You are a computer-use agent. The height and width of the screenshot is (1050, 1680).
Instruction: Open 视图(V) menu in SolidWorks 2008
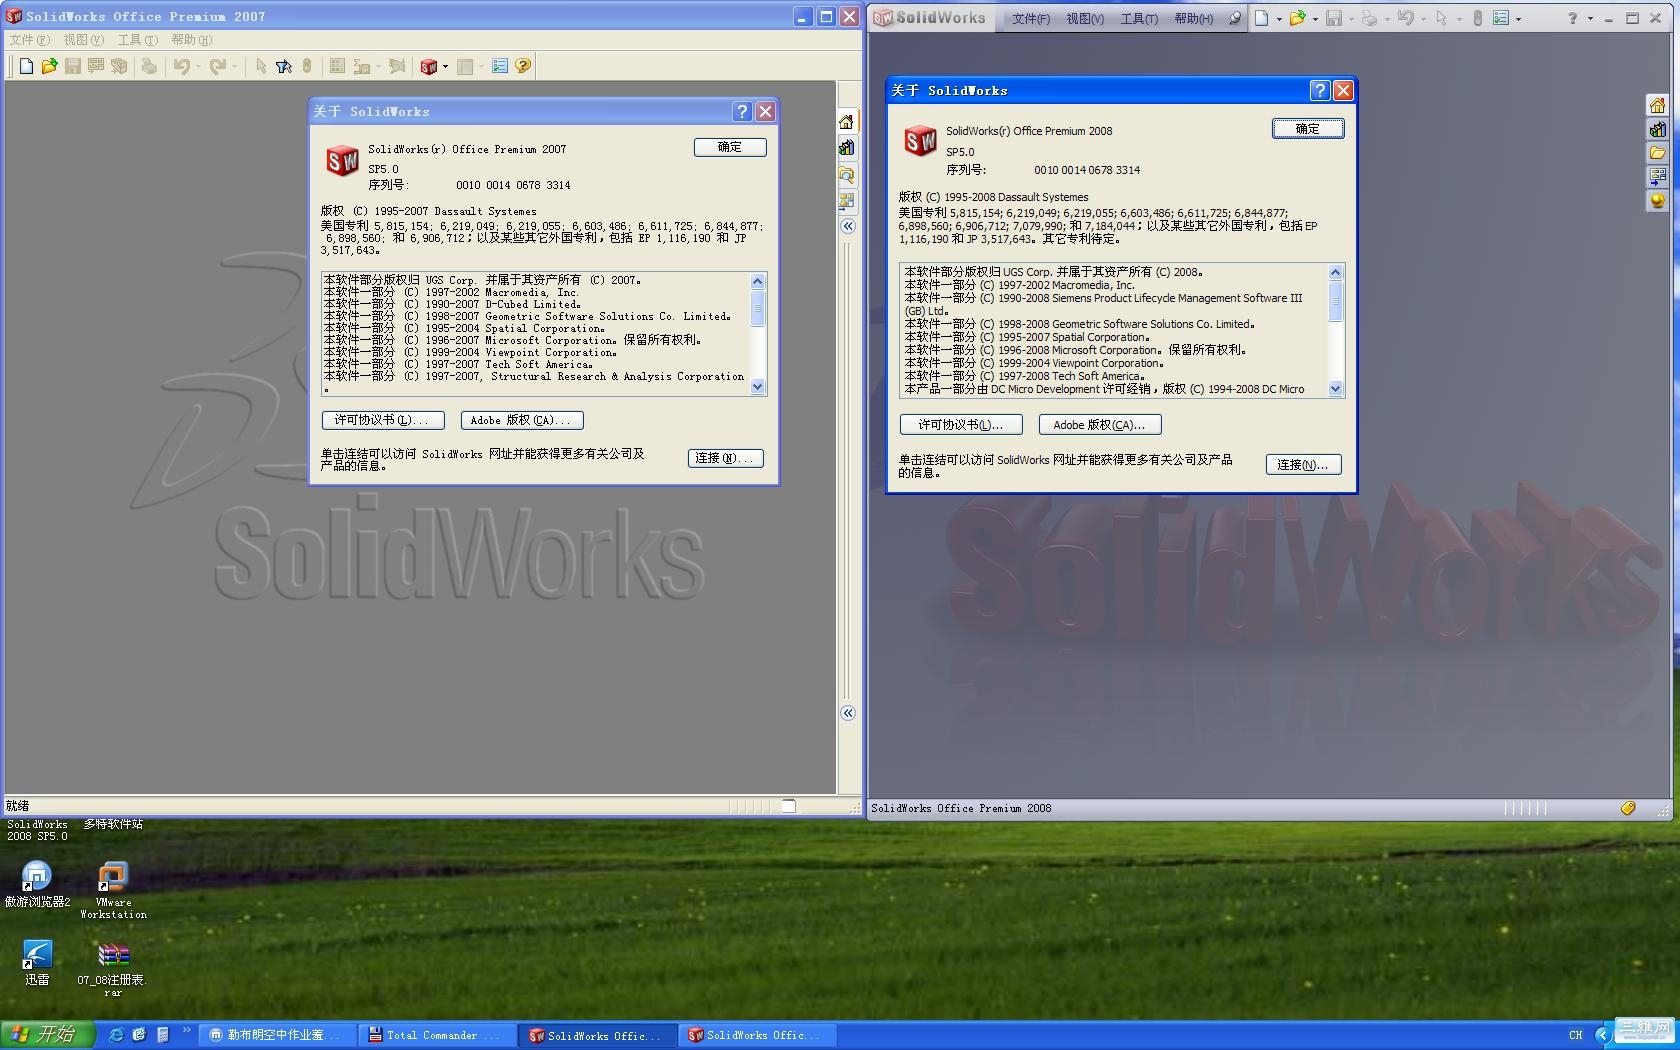tap(1085, 19)
